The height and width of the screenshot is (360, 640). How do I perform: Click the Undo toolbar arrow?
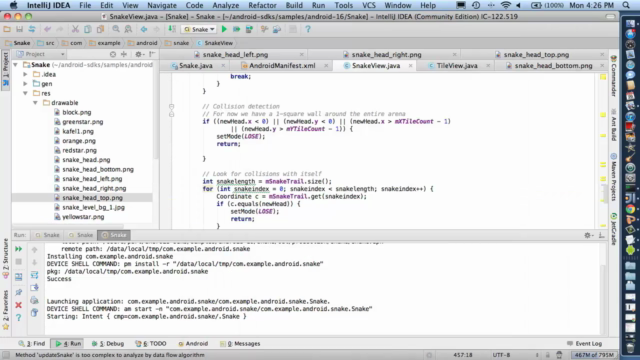[x=47, y=29]
